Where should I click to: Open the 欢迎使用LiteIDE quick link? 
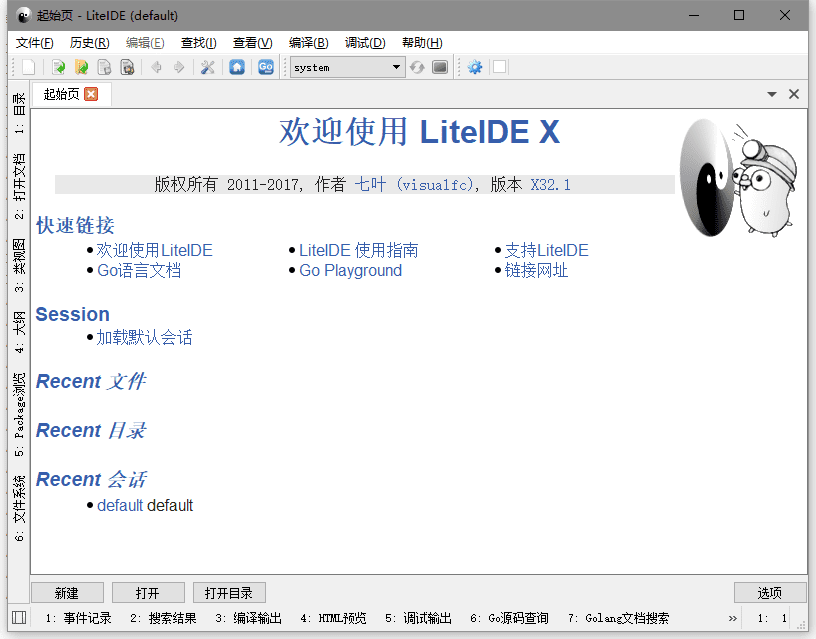(x=155, y=250)
